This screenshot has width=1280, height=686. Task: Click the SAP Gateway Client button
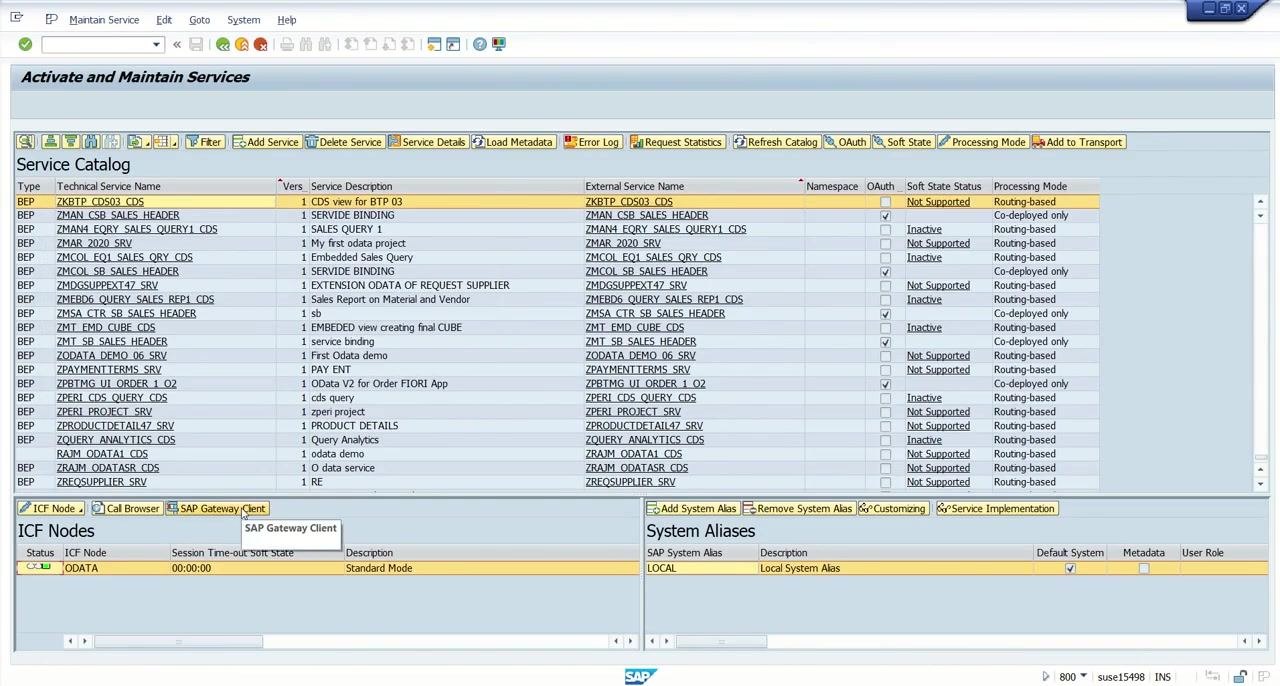coord(217,508)
